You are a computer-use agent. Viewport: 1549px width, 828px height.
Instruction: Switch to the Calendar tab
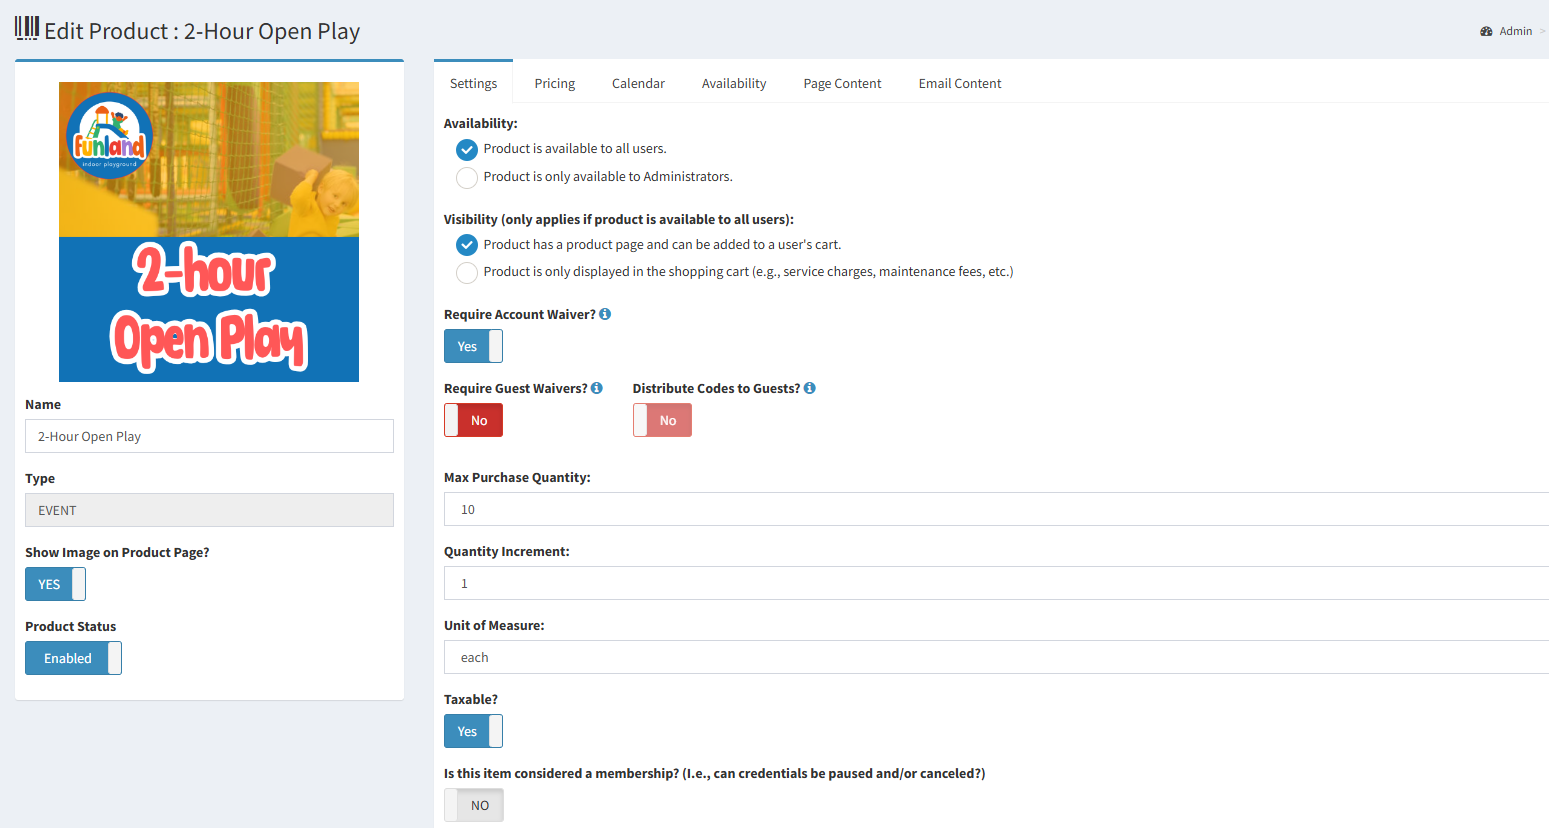click(x=638, y=83)
